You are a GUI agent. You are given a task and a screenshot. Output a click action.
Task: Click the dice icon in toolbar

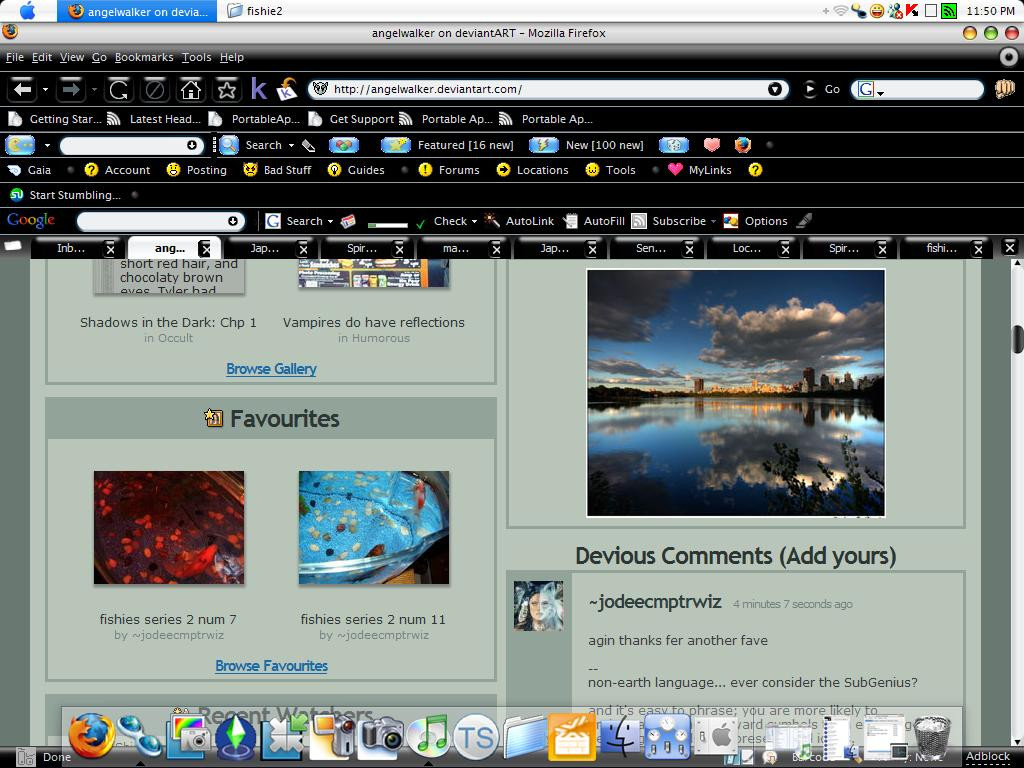673,145
